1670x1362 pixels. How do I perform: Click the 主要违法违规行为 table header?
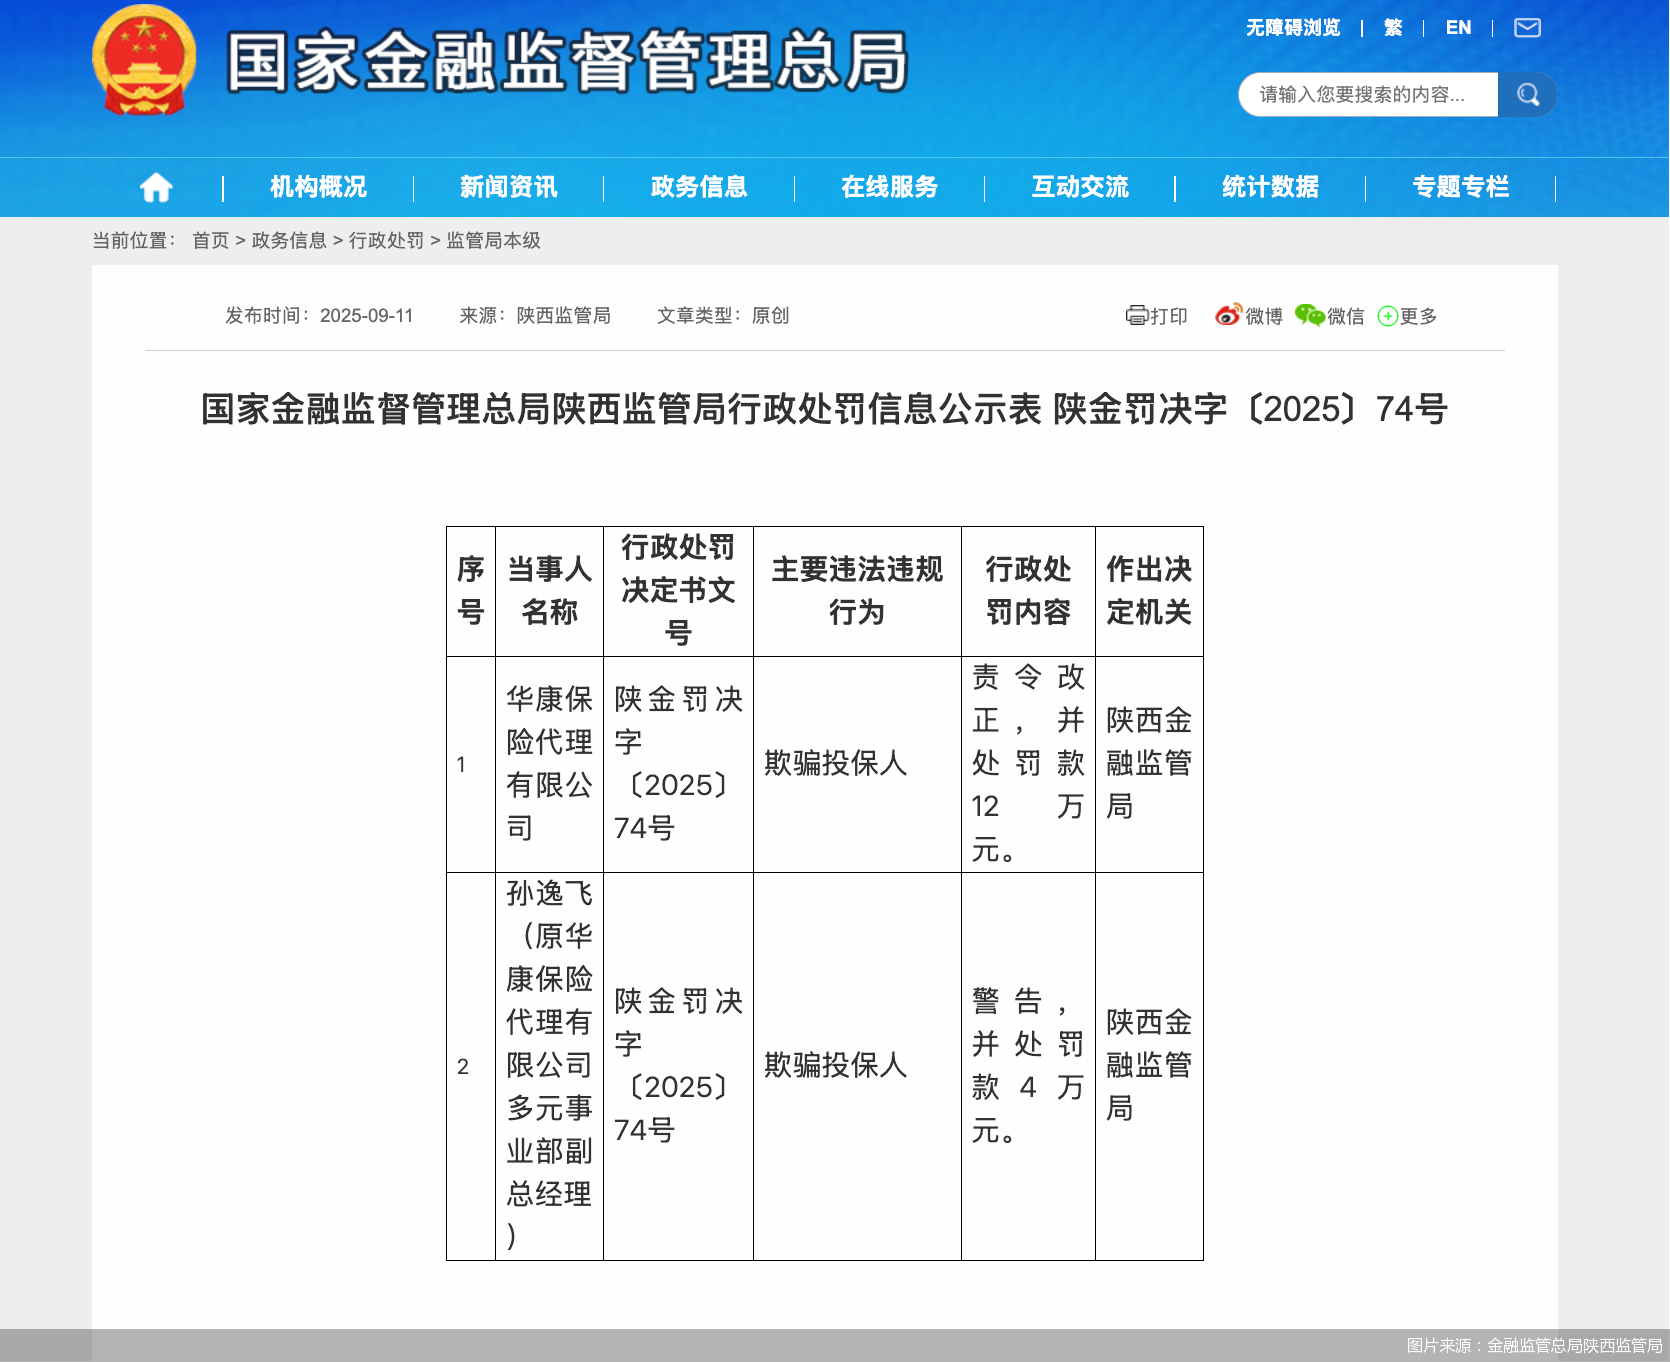click(x=857, y=591)
